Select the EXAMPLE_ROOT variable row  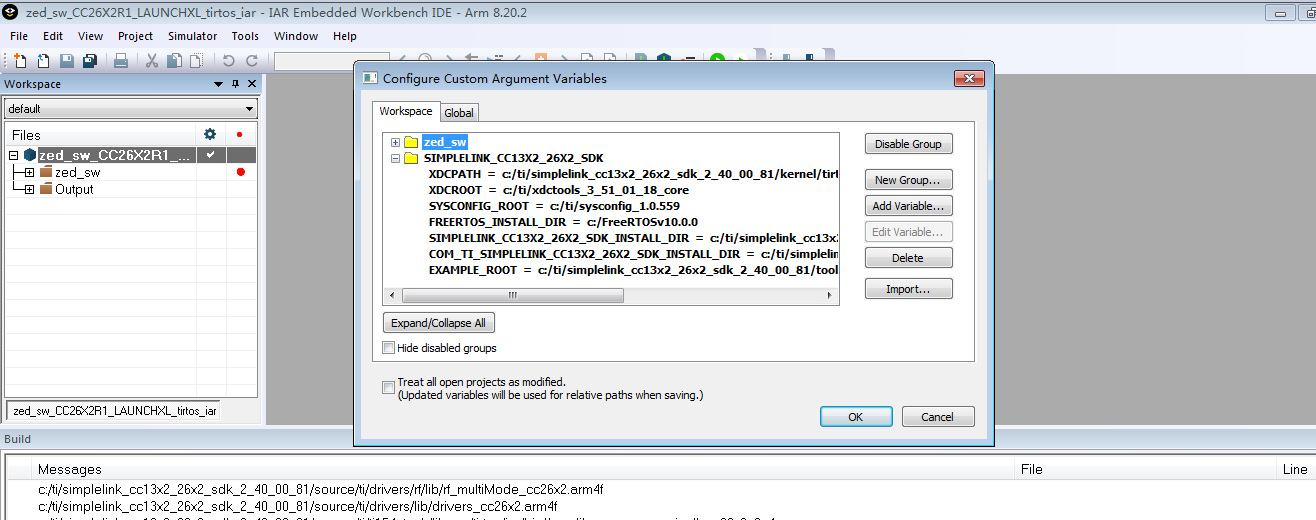point(632,270)
